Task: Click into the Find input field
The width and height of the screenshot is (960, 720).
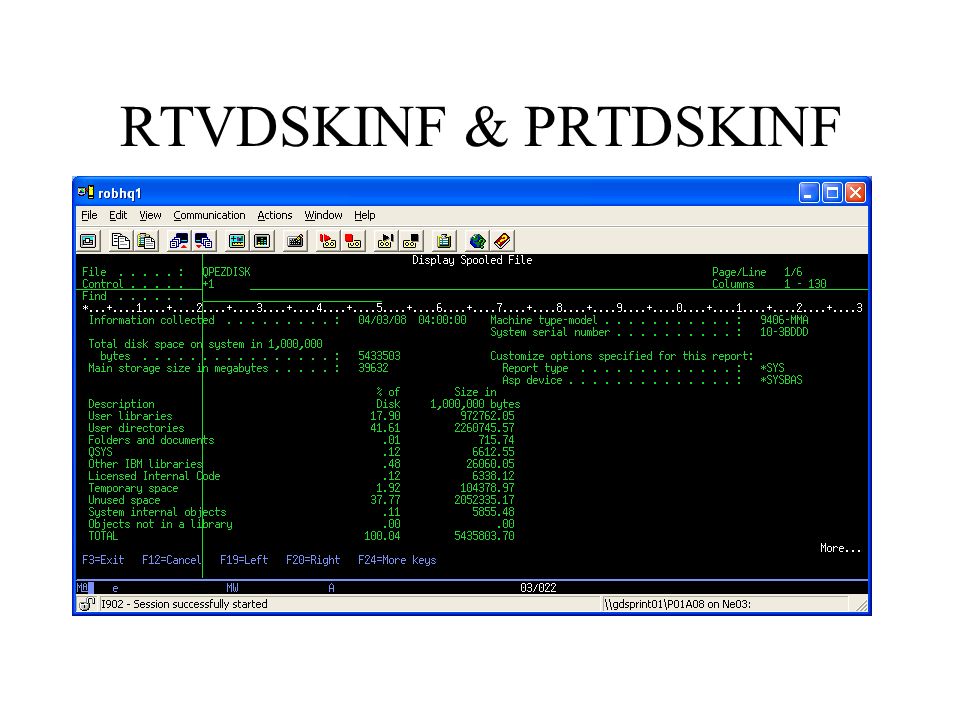Action: coord(292,296)
